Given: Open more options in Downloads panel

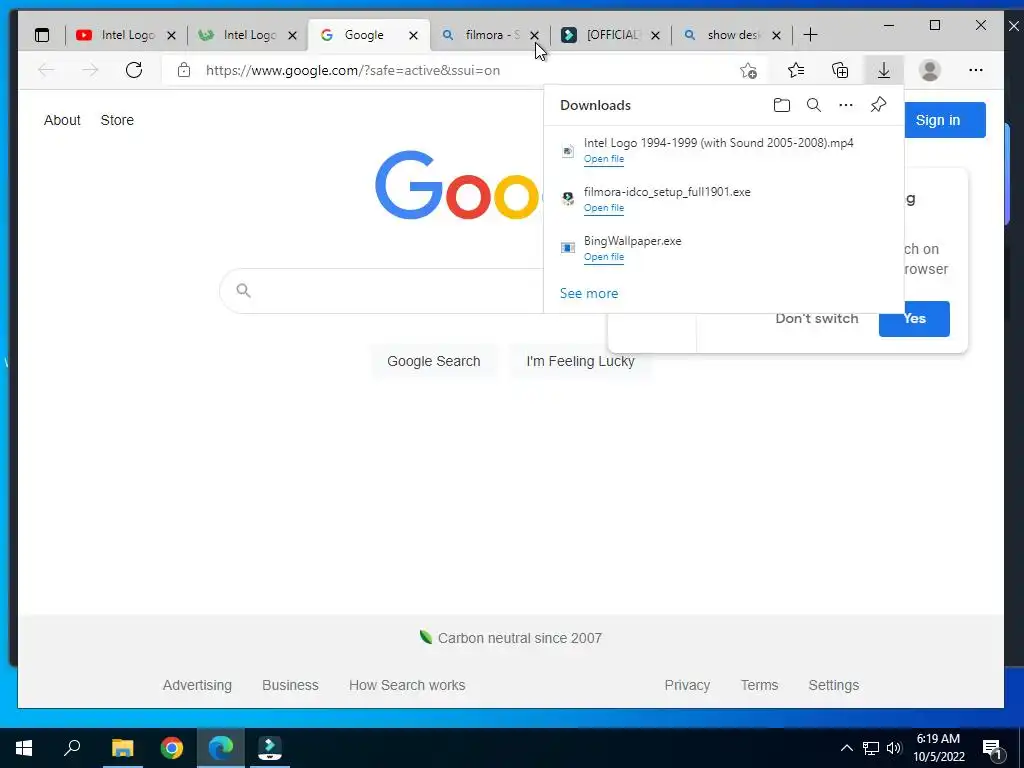Looking at the screenshot, I should (x=846, y=105).
